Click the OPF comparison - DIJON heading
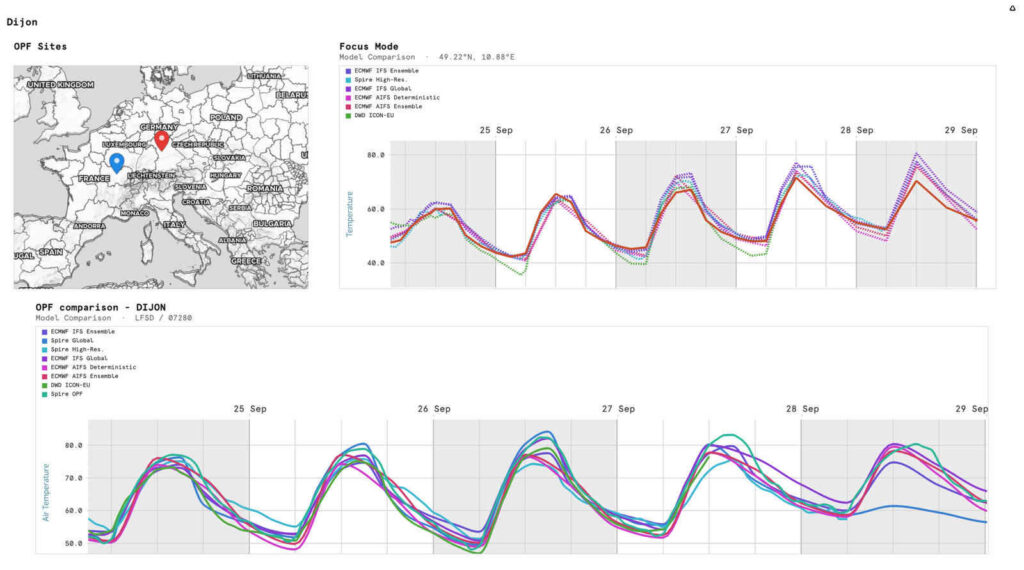The width and height of the screenshot is (1024, 570). click(x=101, y=307)
